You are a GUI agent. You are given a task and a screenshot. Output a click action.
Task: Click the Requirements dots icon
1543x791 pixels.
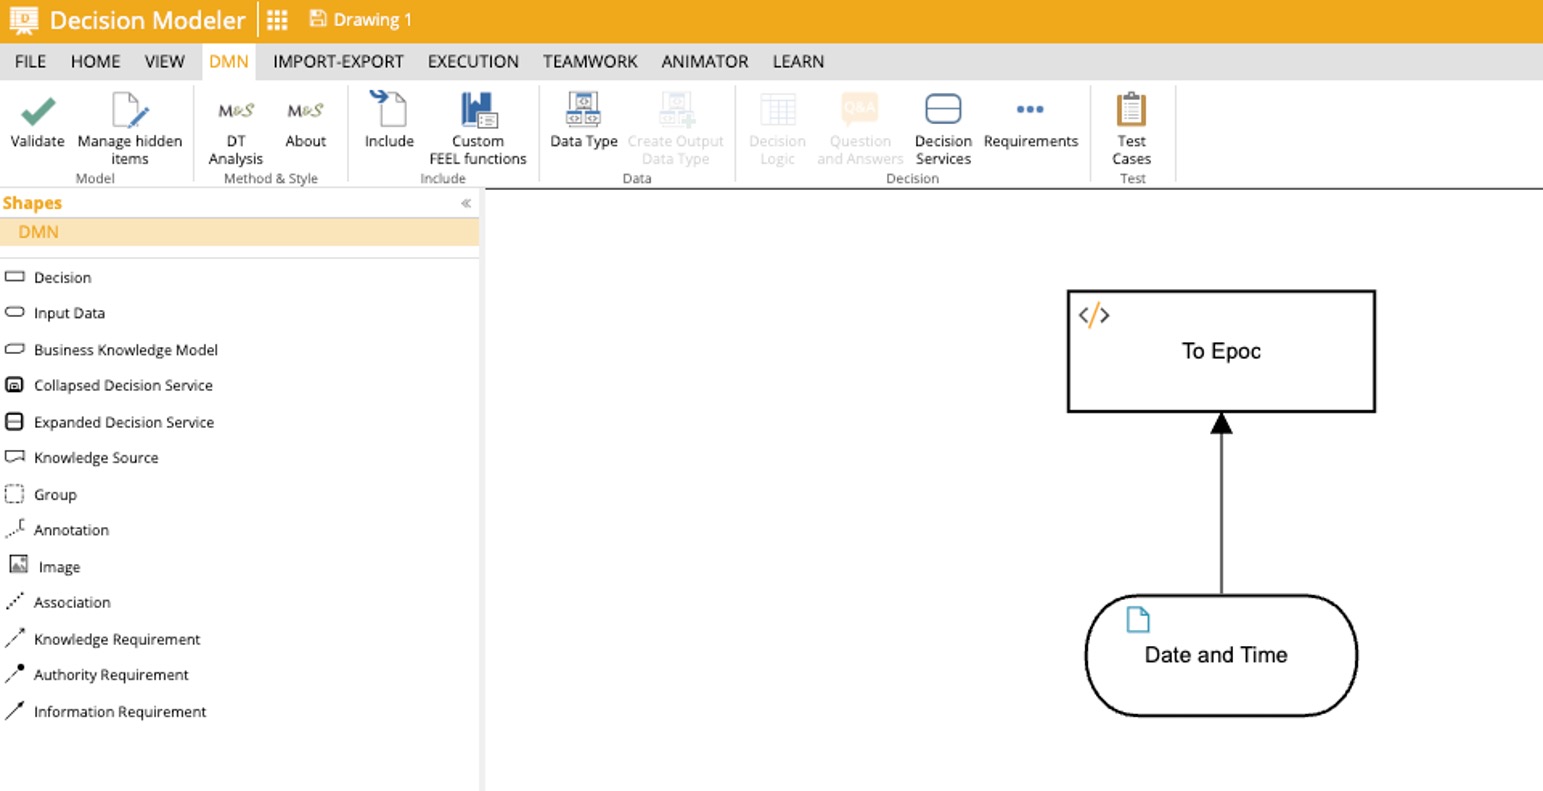pyautogui.click(x=1030, y=110)
